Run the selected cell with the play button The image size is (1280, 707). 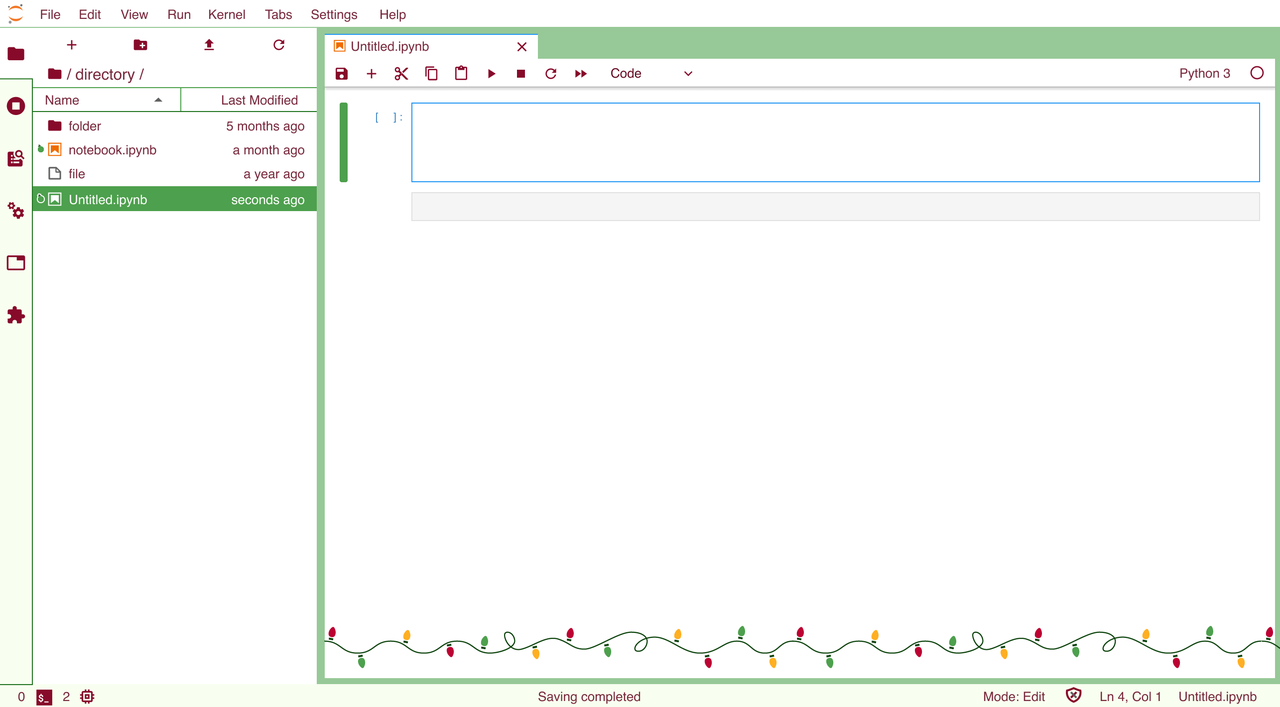tap(491, 74)
